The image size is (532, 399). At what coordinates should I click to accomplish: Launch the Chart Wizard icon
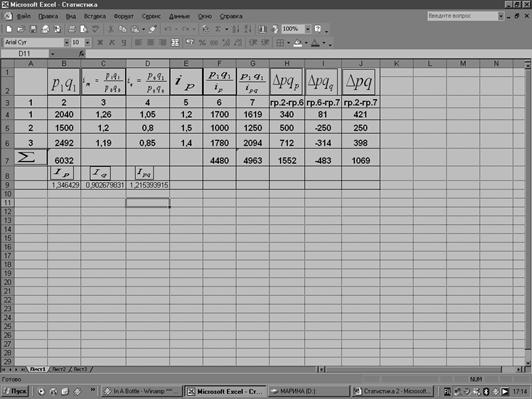[x=262, y=29]
